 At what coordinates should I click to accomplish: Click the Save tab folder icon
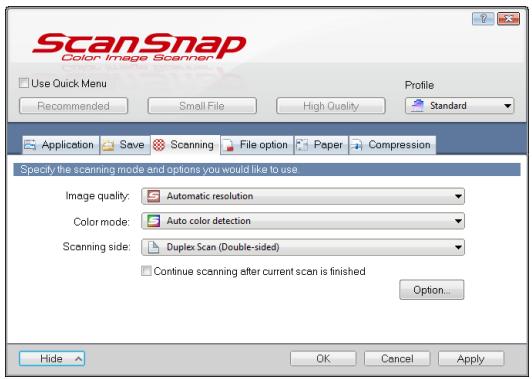coord(108,145)
